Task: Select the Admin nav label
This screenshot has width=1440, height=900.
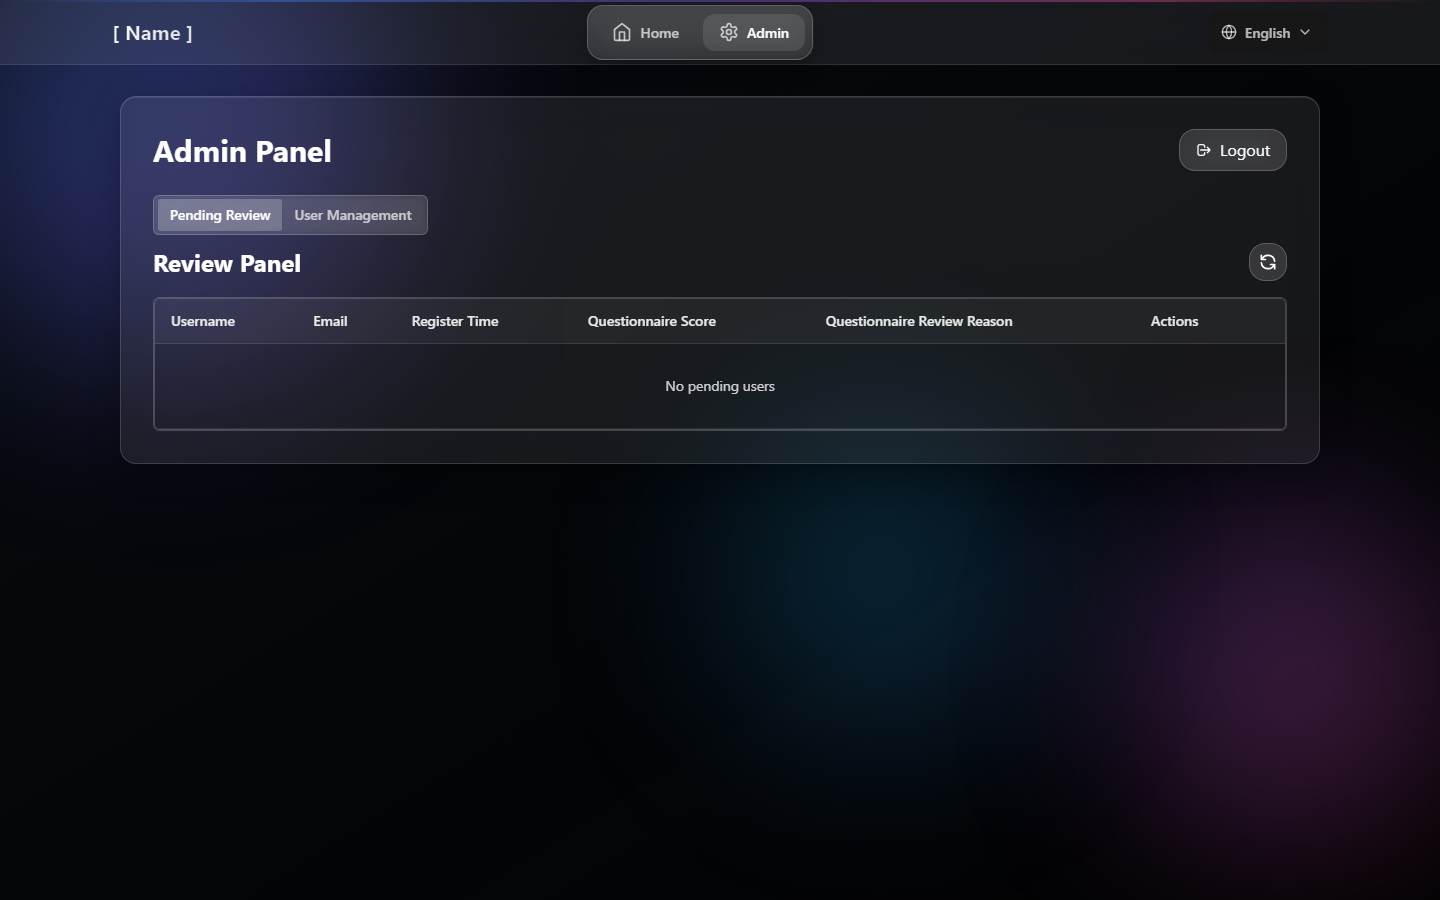Action: tap(767, 33)
